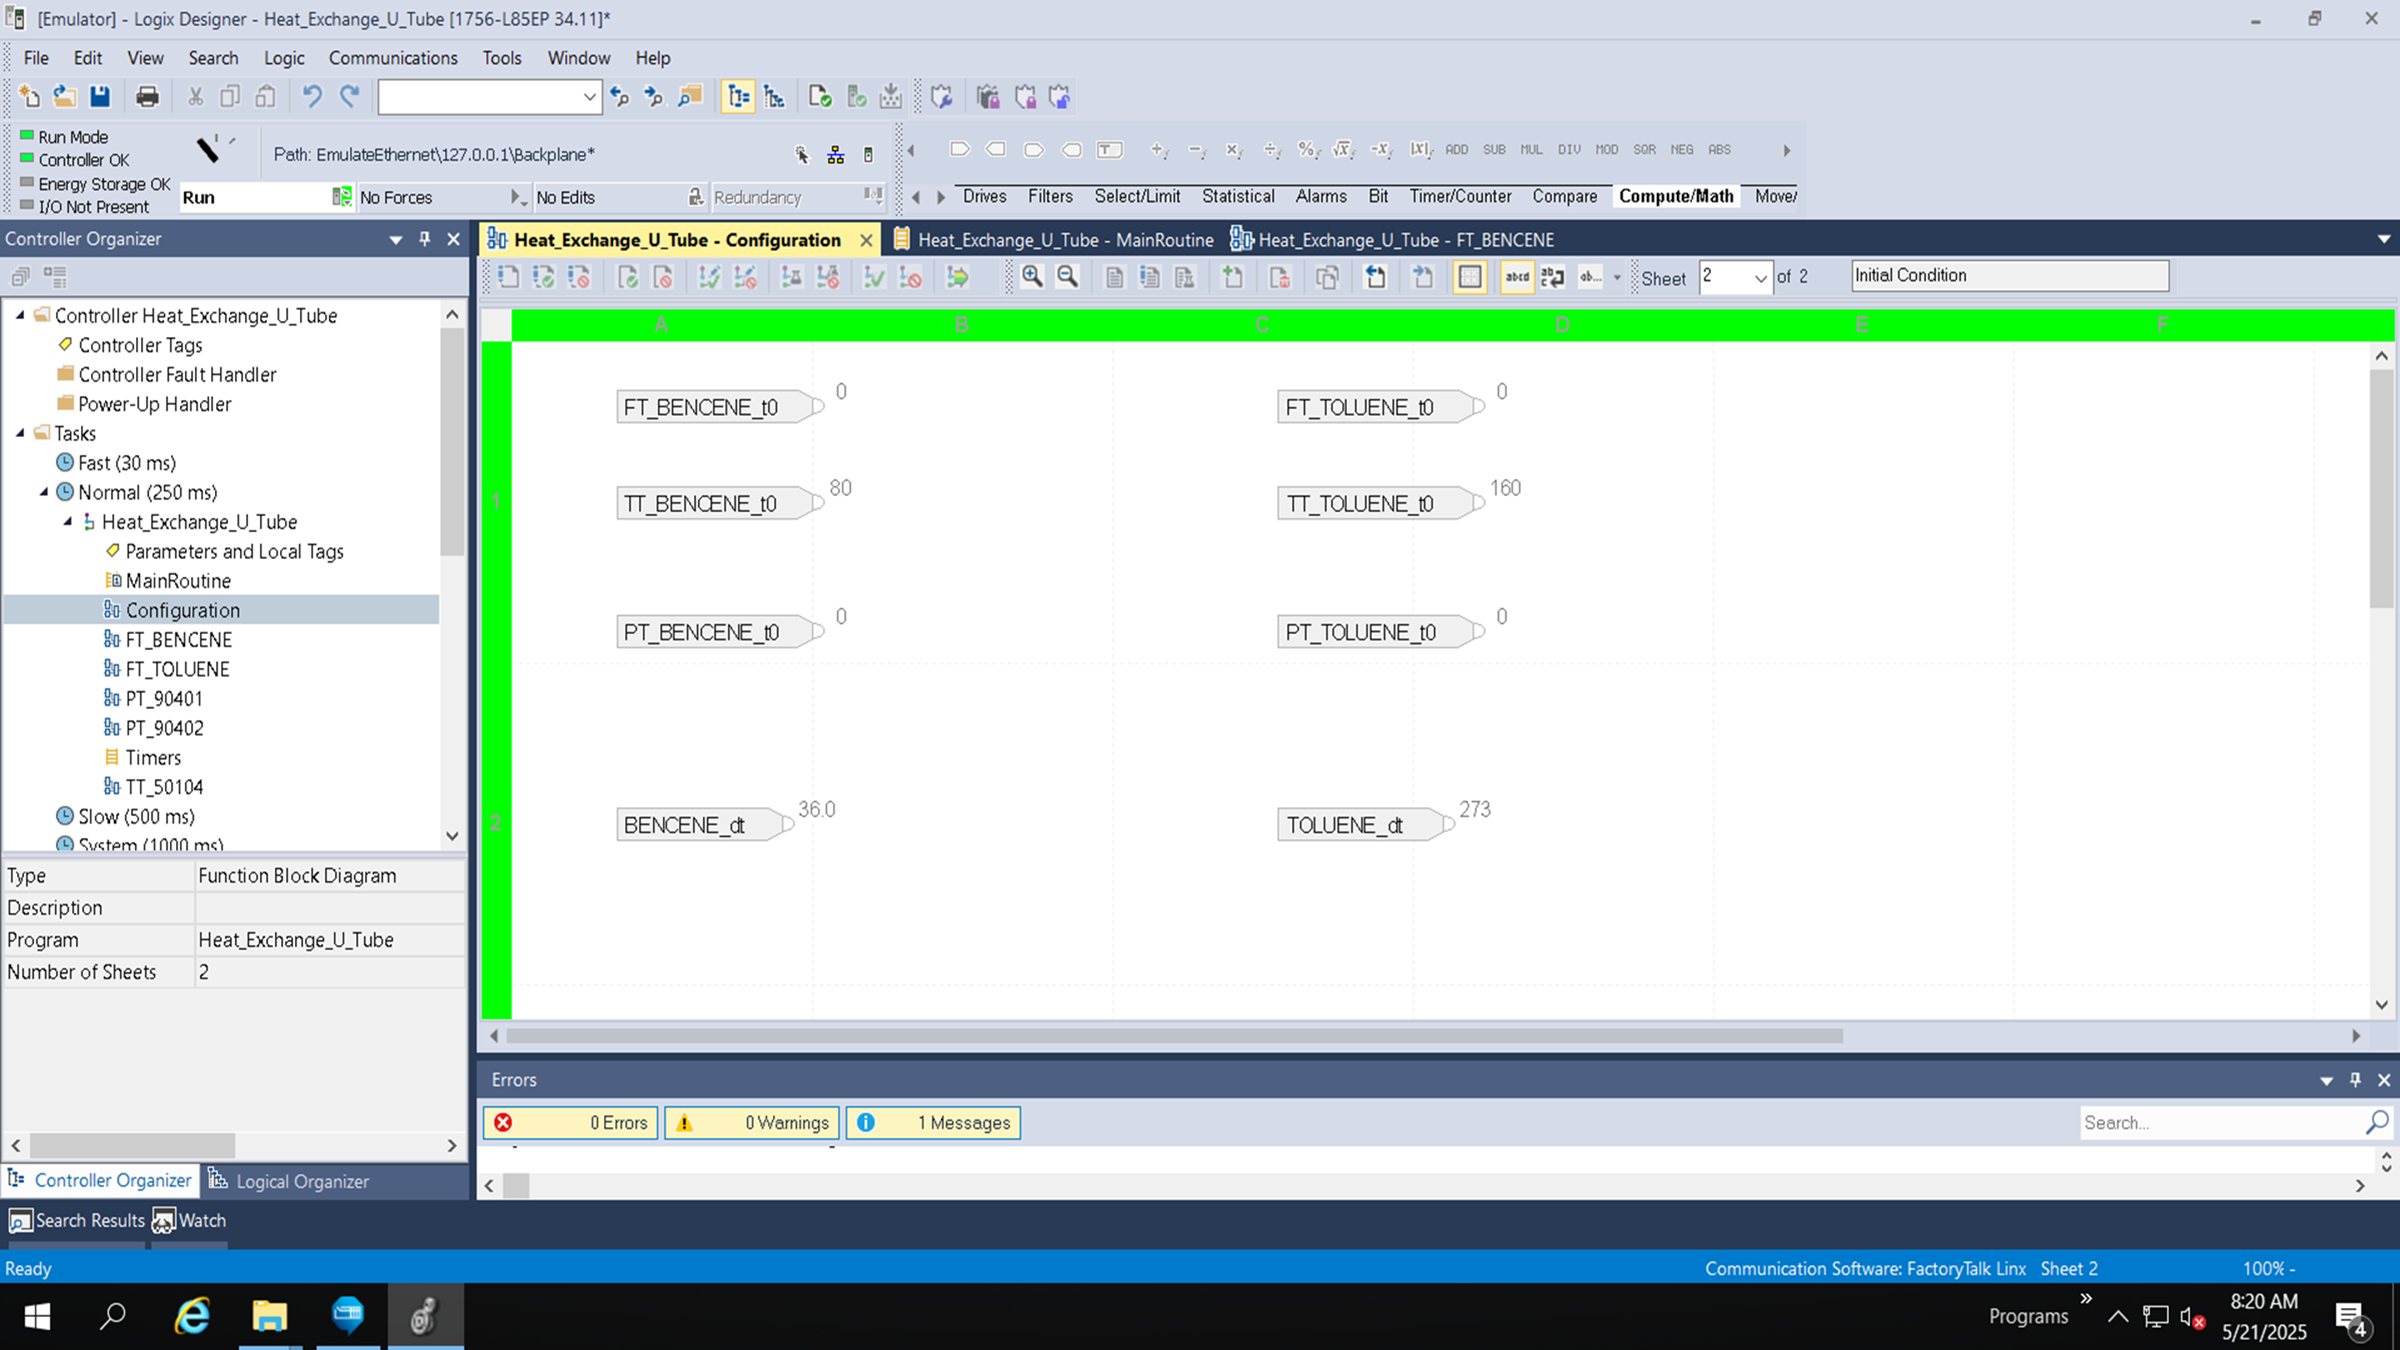
Task: Zoom out on the function block sheet
Action: pos(1067,277)
